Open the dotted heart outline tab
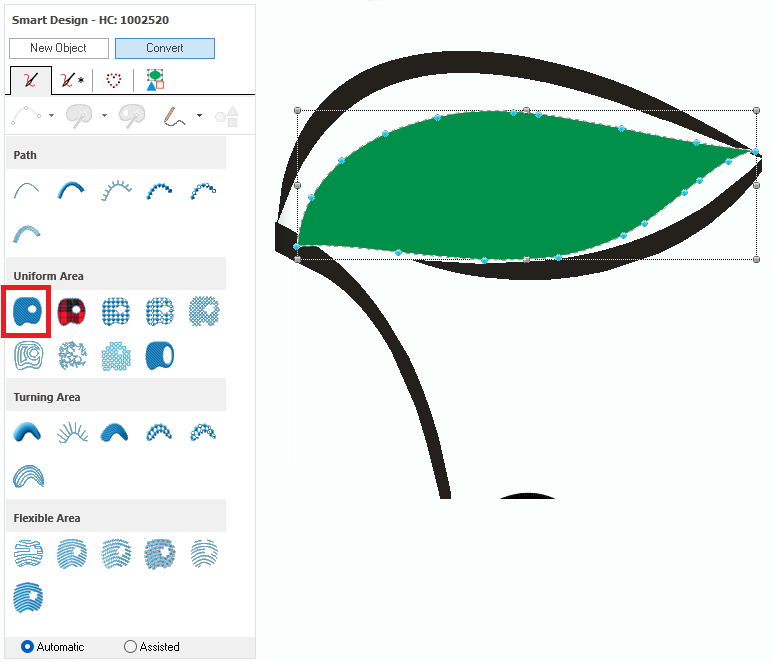The image size is (773, 662). coord(115,80)
